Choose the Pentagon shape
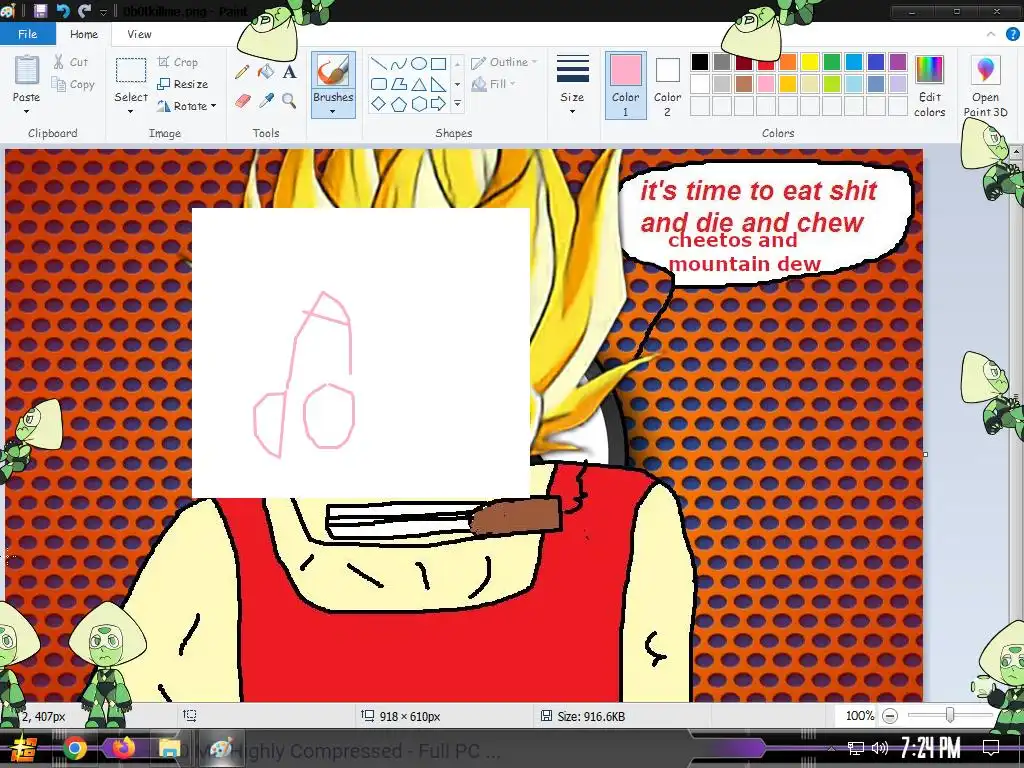 click(398, 104)
